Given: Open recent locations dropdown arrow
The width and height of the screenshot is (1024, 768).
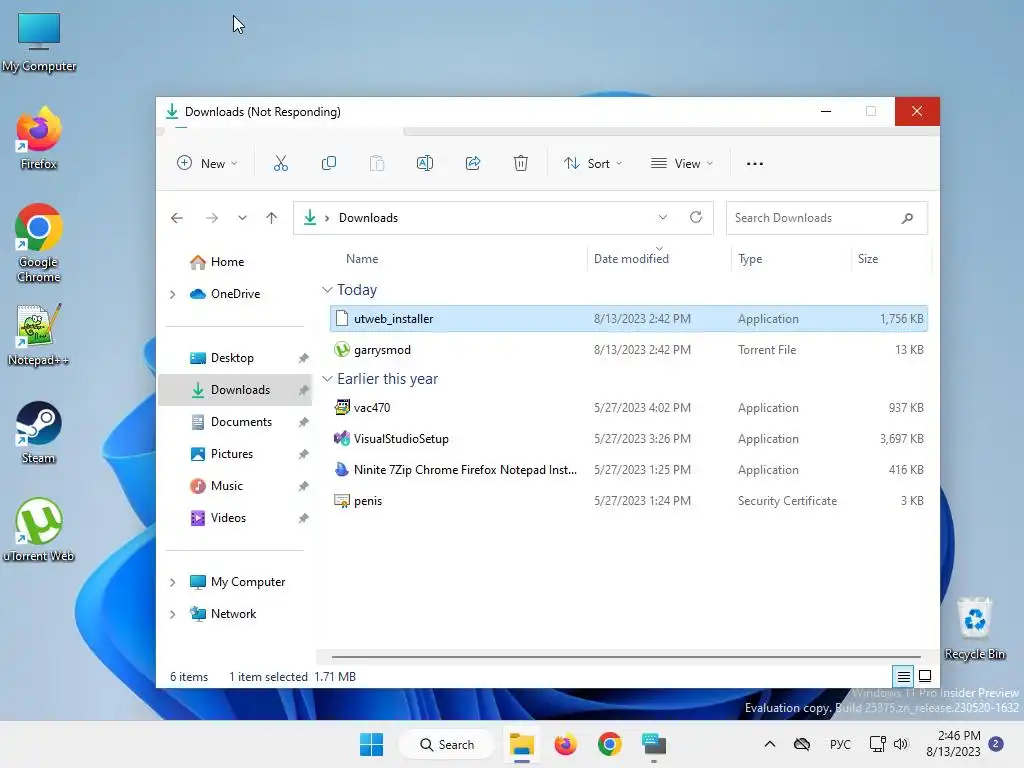Looking at the screenshot, I should 242,218.
